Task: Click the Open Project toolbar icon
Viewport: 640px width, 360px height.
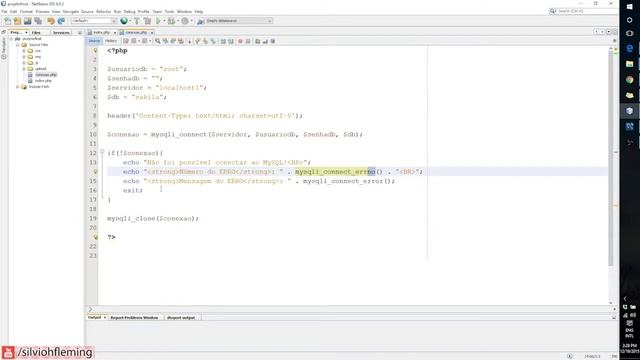Action: click(28, 21)
